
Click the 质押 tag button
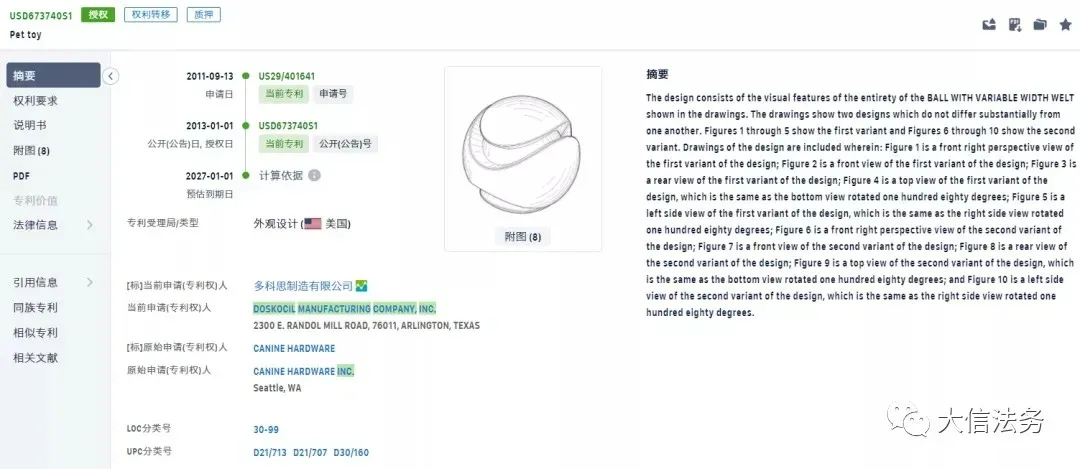tap(204, 14)
